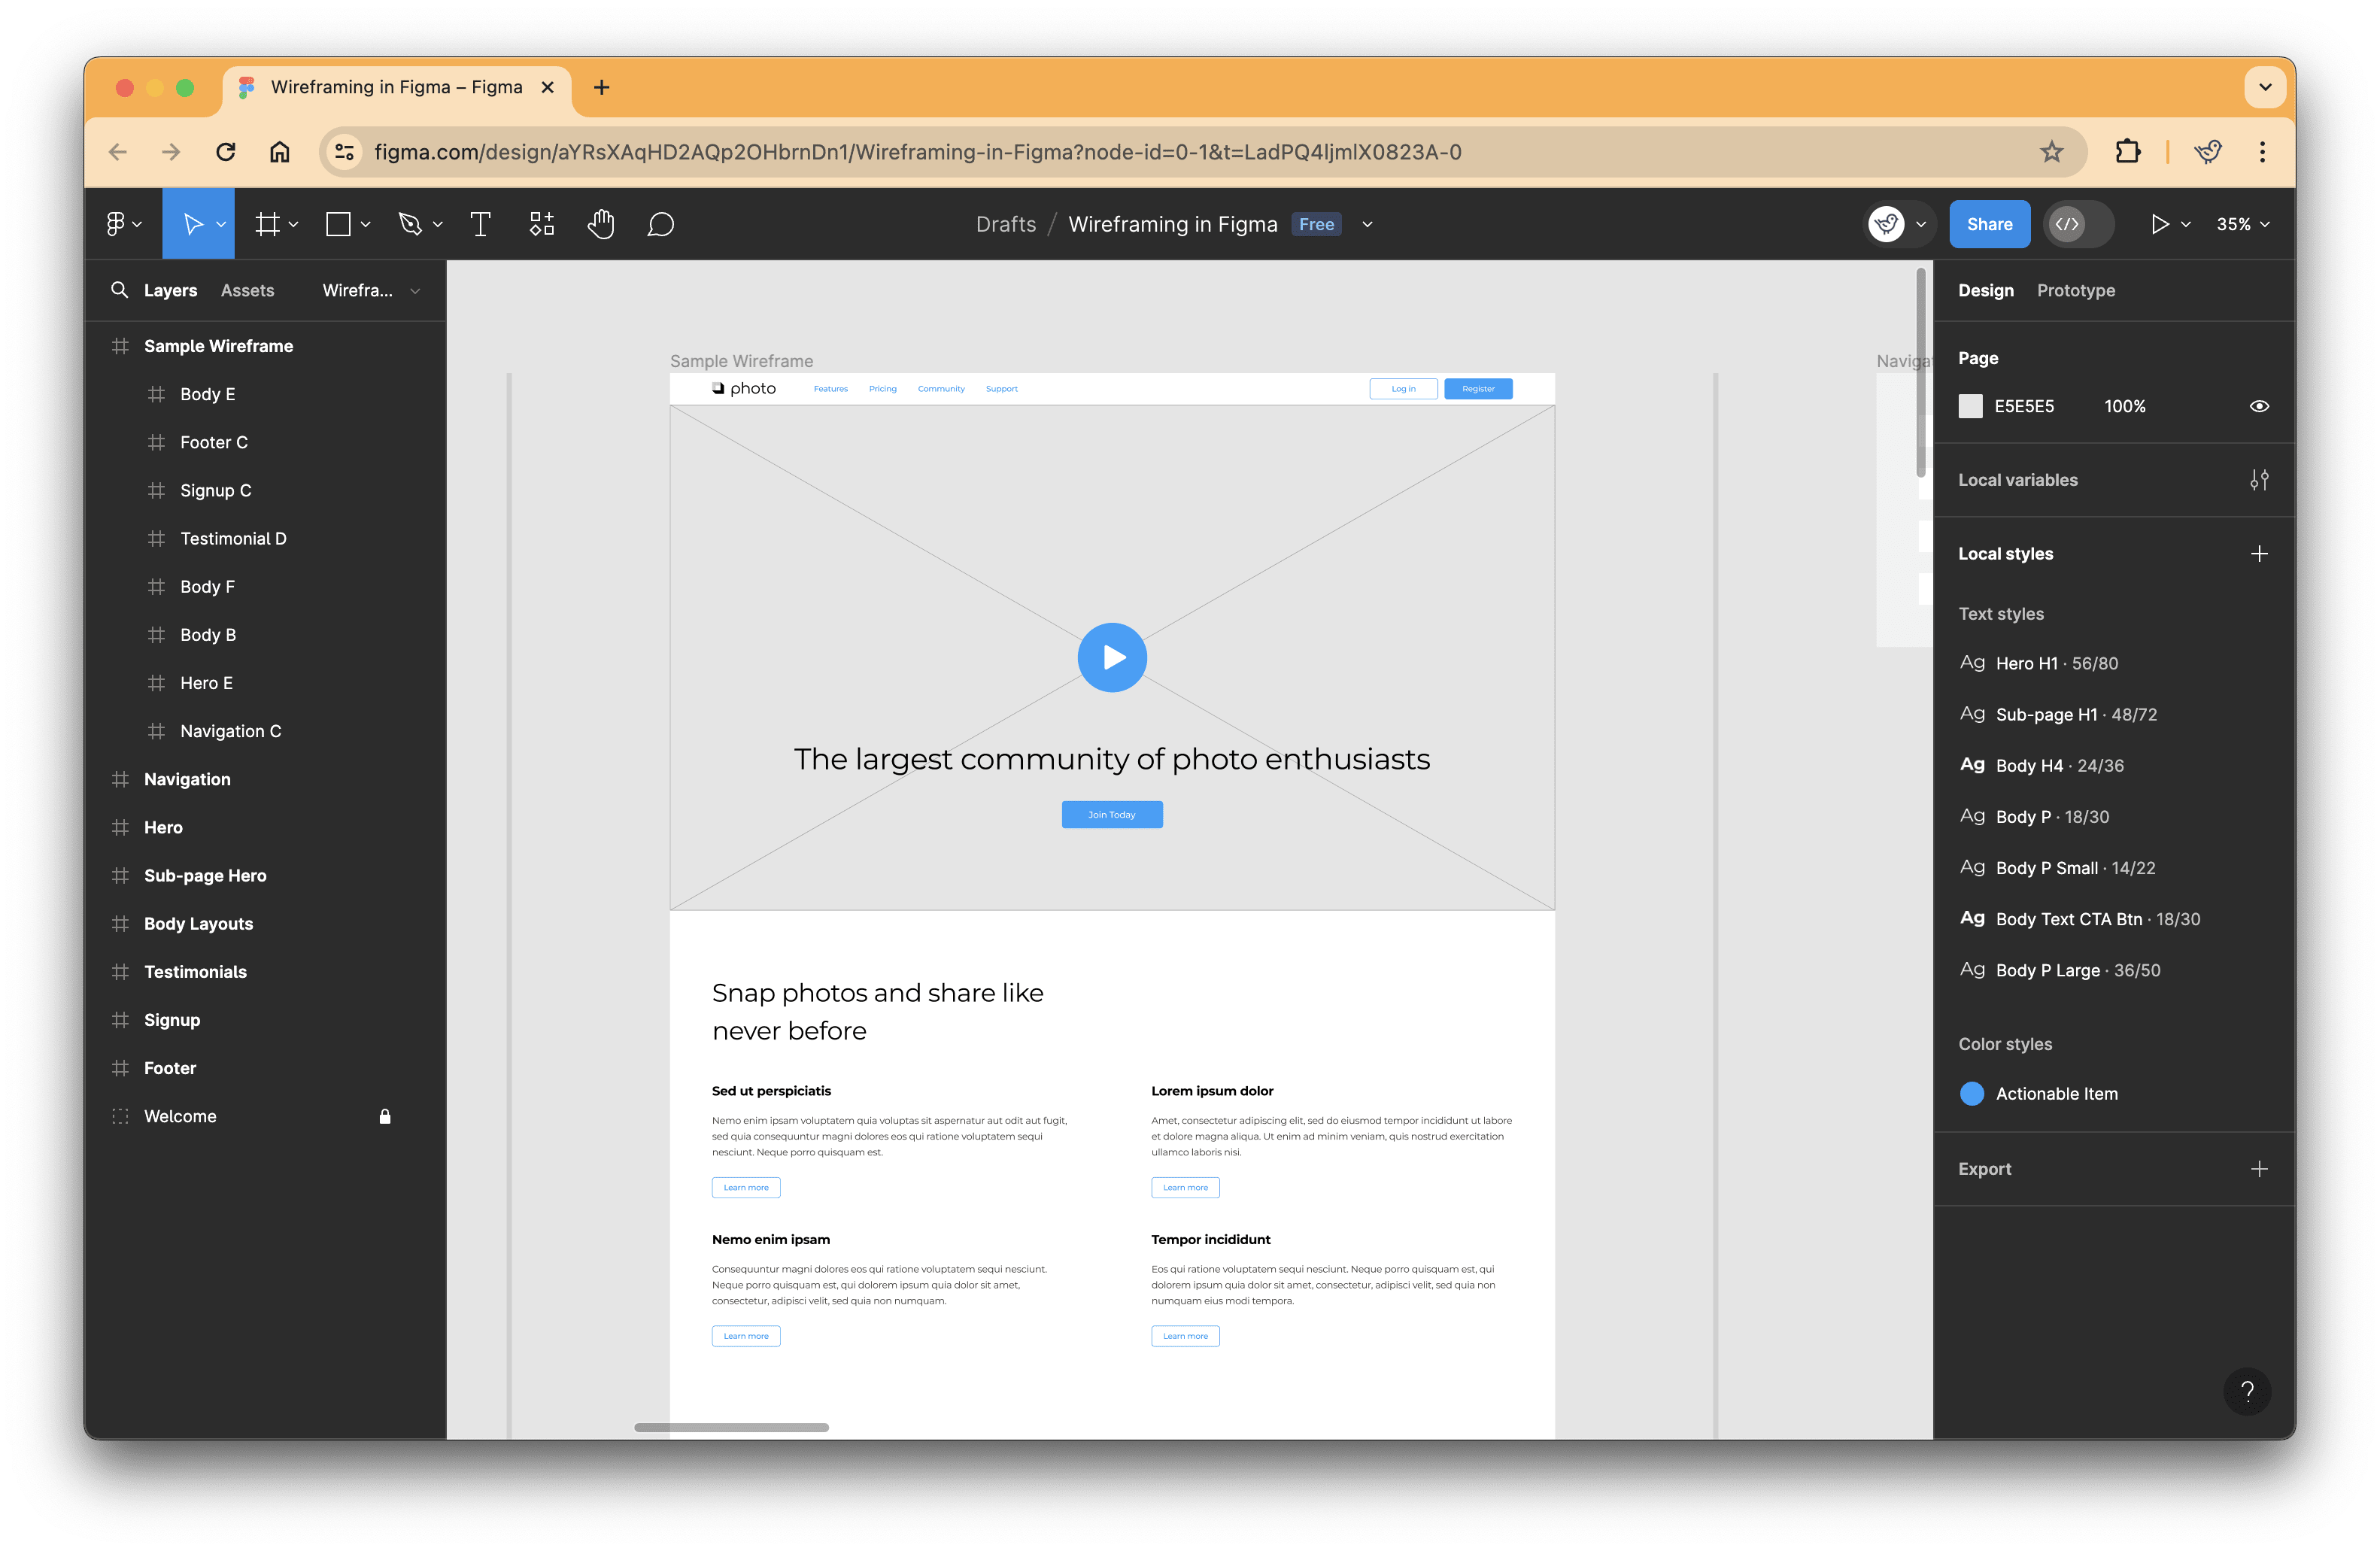
Task: Switch to the Assets tab
Action: (246, 290)
